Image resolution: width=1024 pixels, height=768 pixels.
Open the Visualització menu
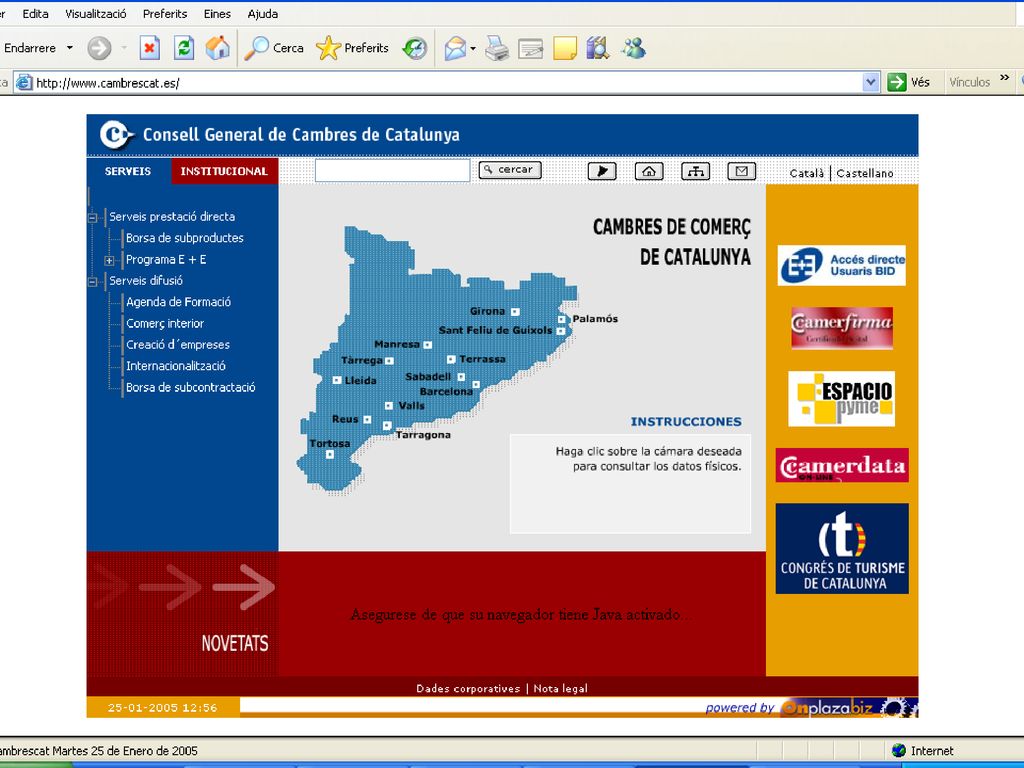coord(96,14)
